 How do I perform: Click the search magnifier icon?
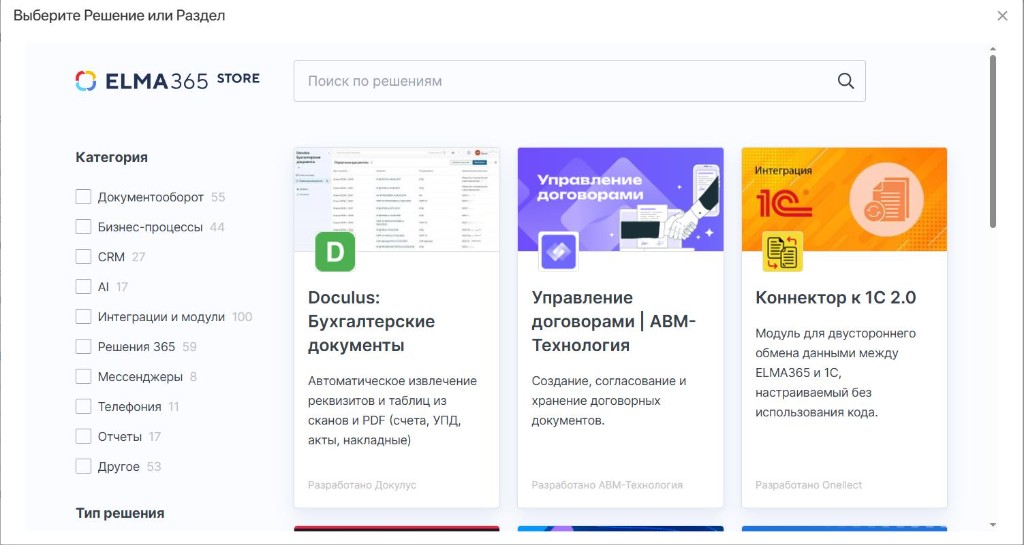845,81
